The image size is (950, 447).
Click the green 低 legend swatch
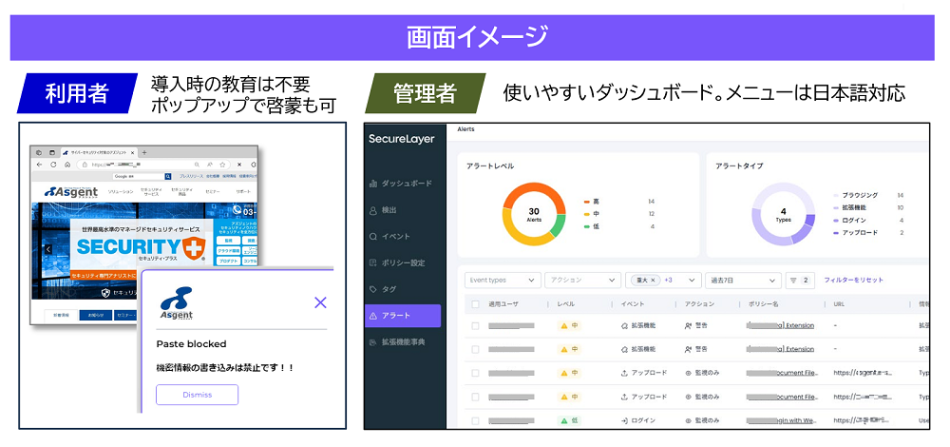tap(587, 227)
